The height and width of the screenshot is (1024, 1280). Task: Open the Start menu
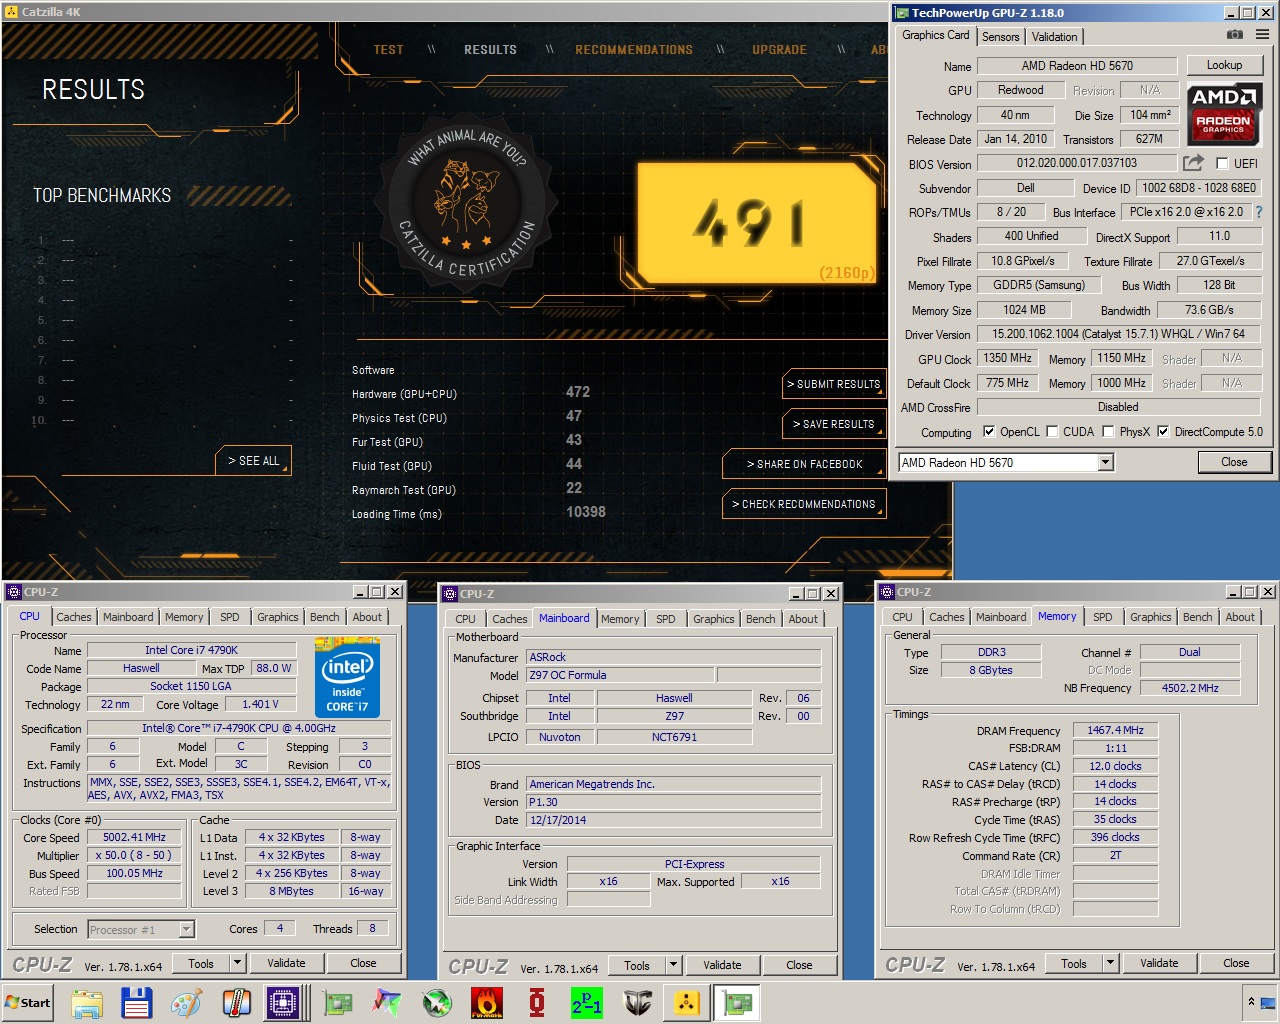pos(28,1003)
